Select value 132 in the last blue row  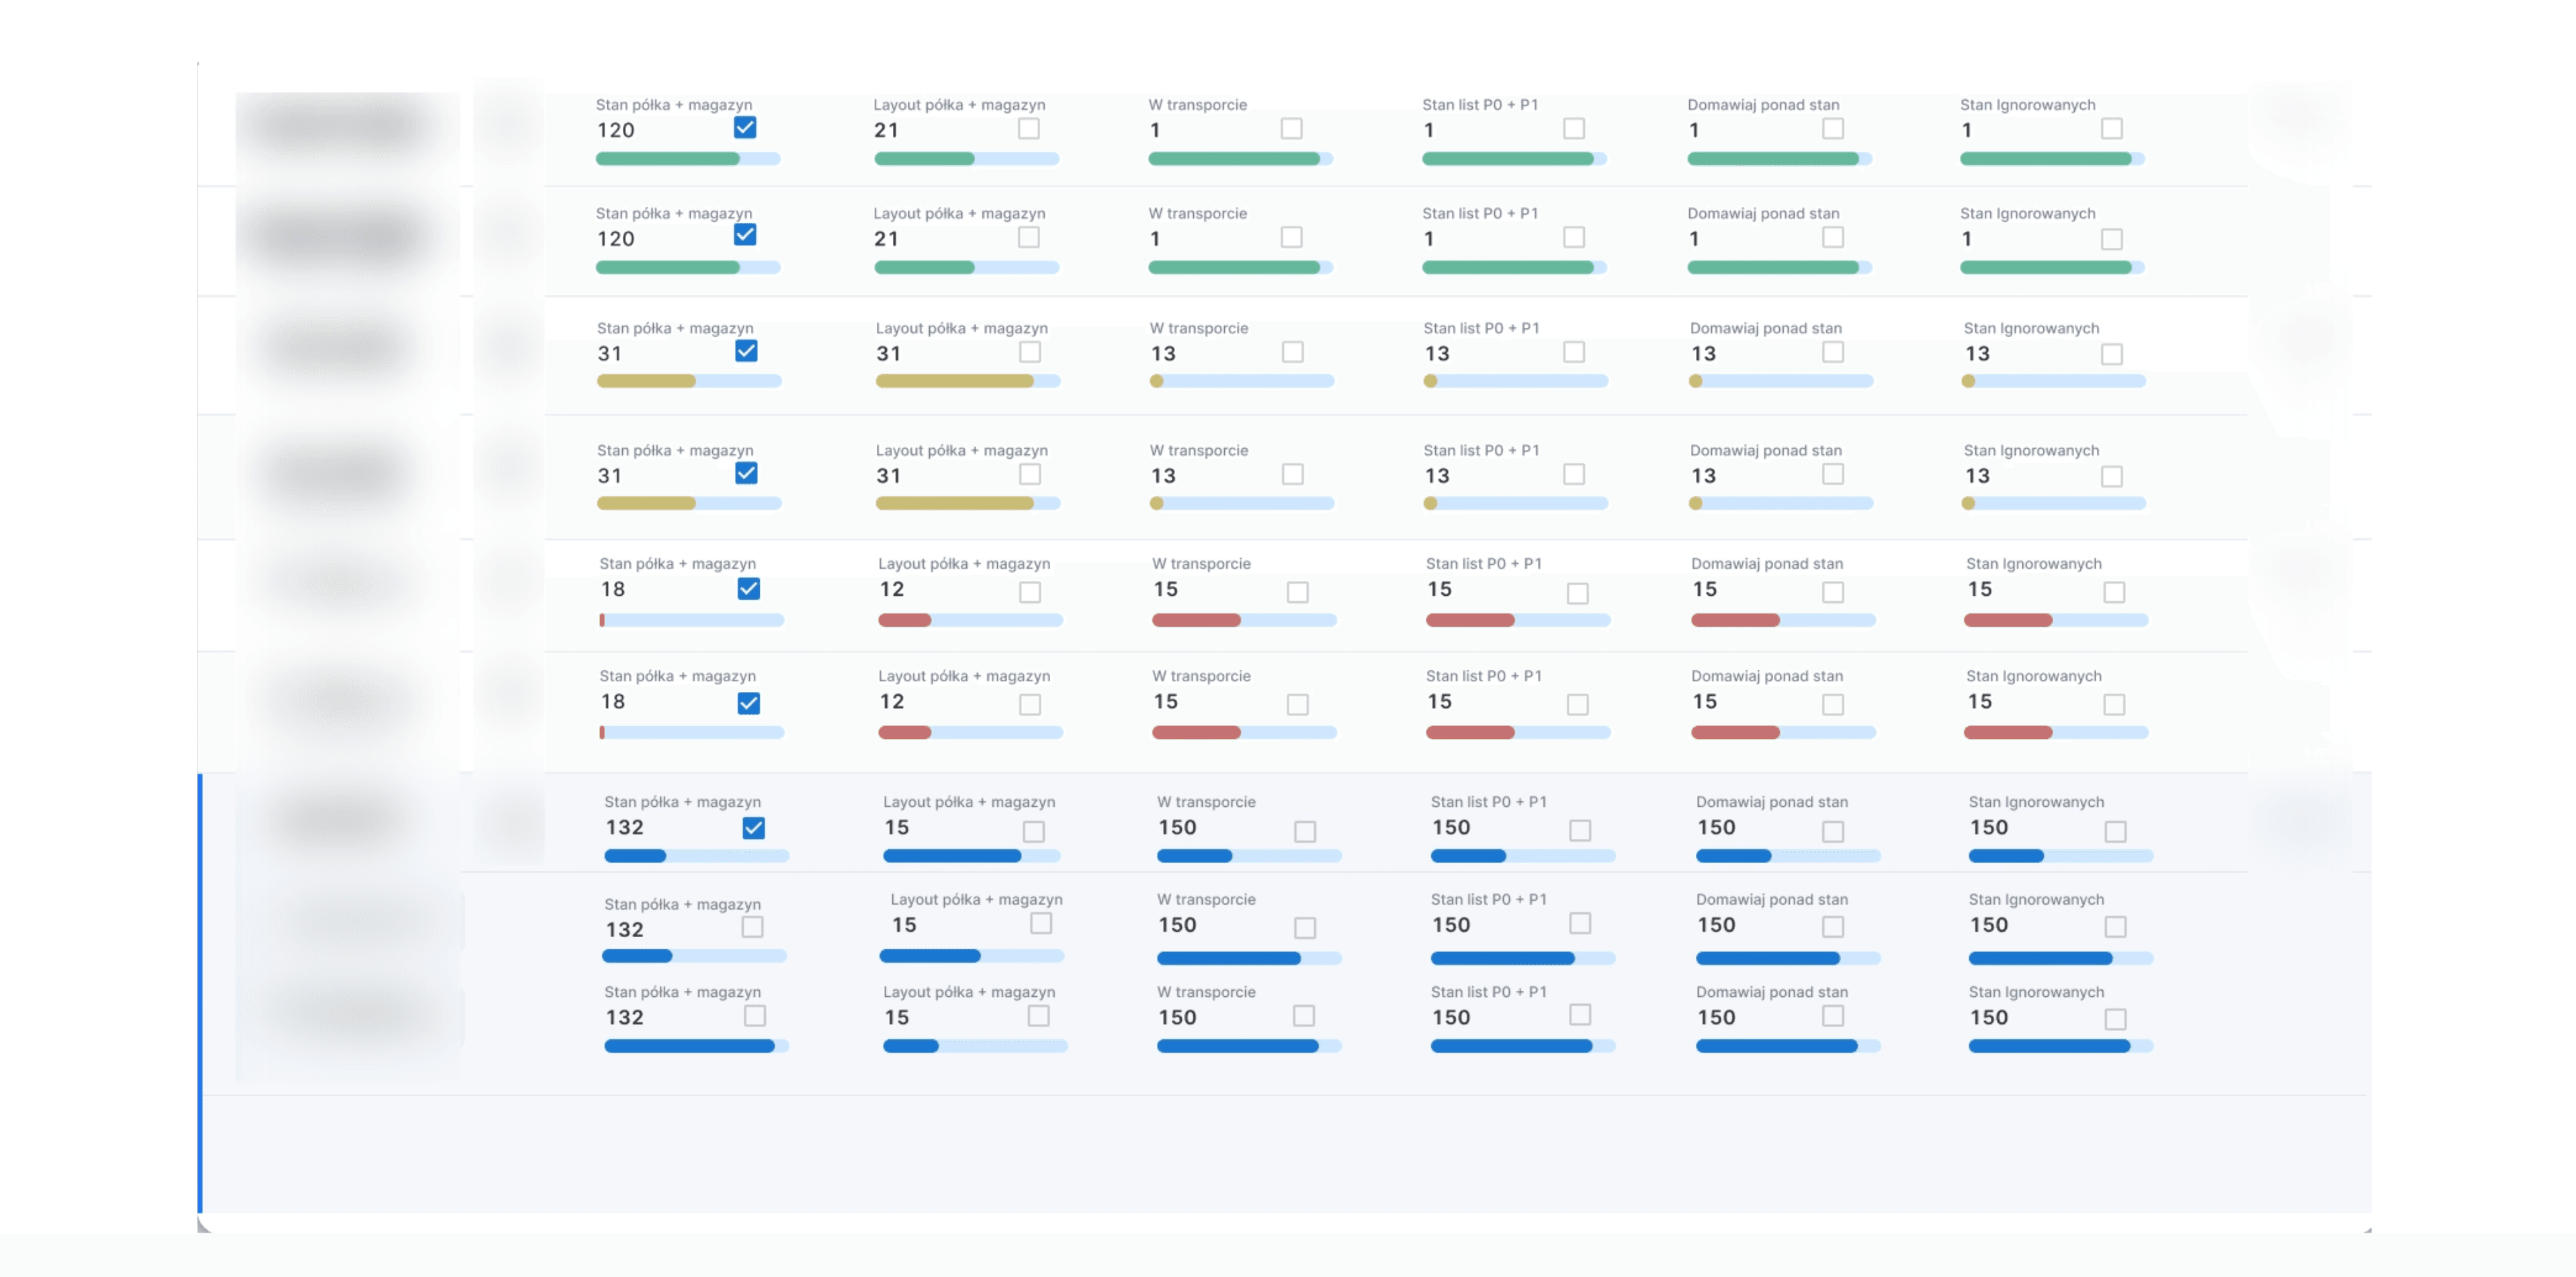click(625, 1018)
